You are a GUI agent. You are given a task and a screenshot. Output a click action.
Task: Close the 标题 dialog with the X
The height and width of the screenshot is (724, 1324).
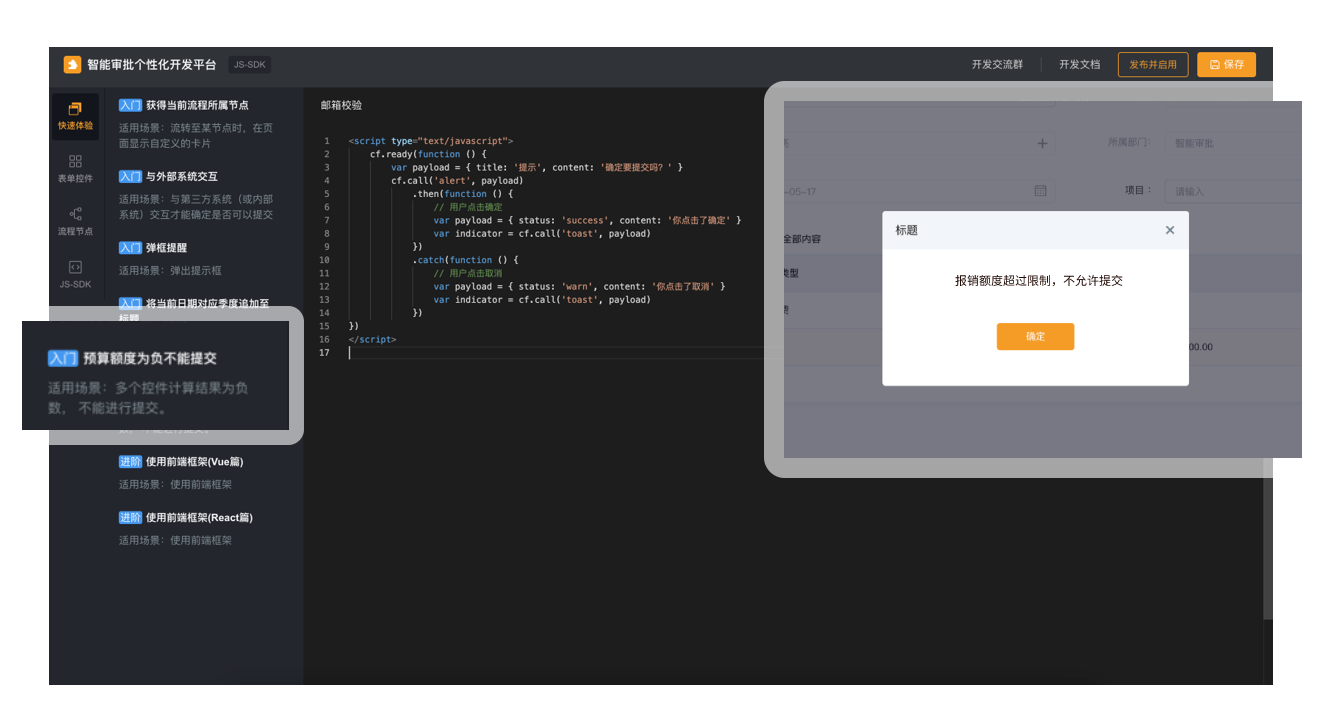1170,230
